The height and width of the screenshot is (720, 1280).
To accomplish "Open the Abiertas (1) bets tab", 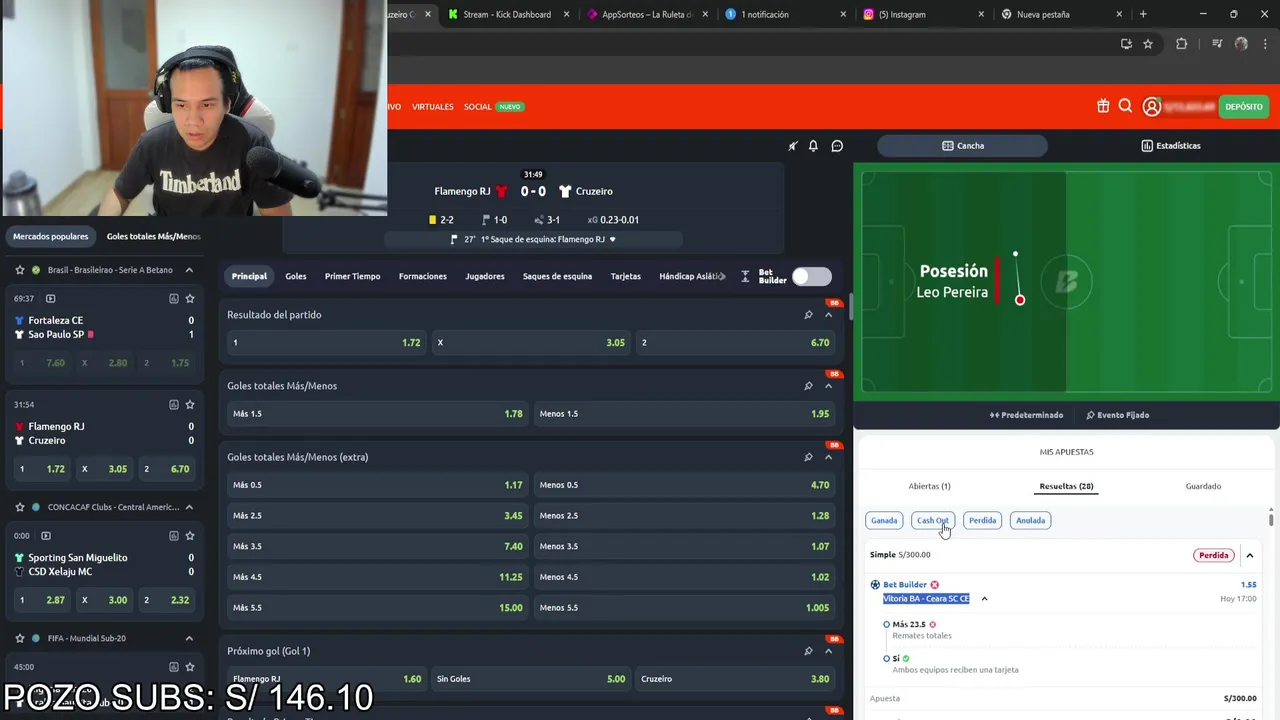I will 929,486.
